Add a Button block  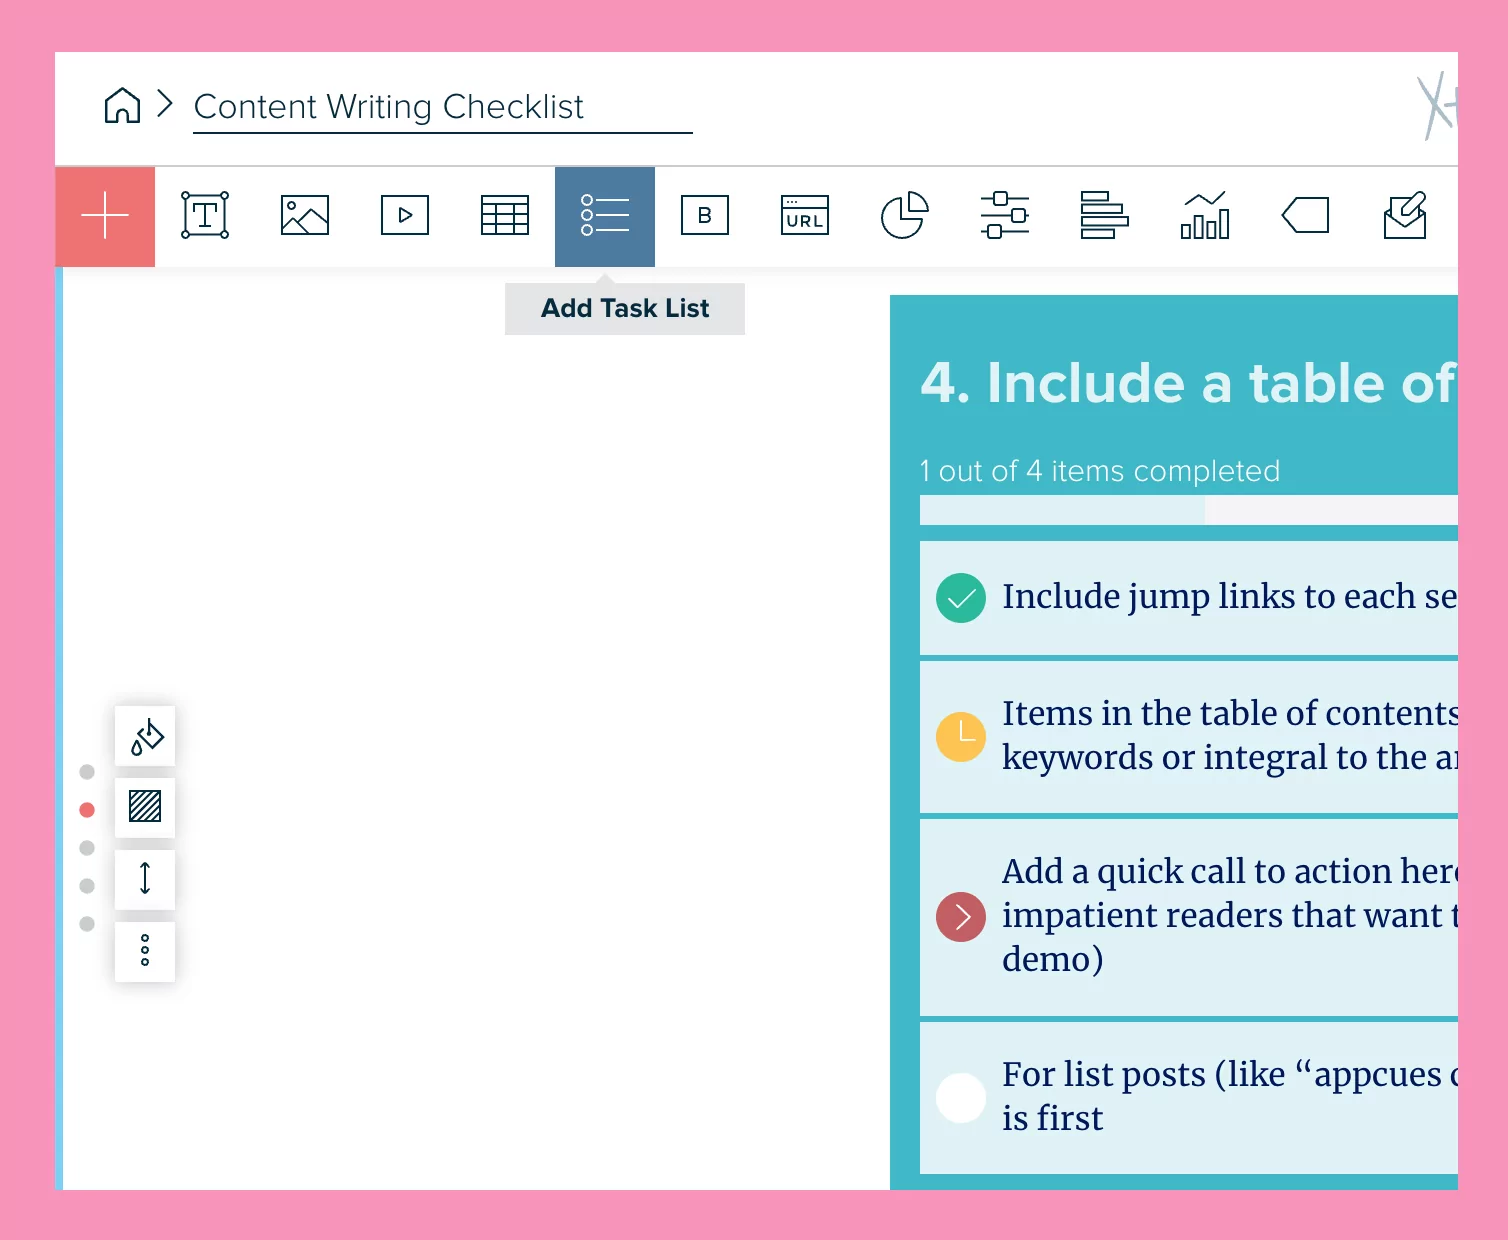[704, 216]
